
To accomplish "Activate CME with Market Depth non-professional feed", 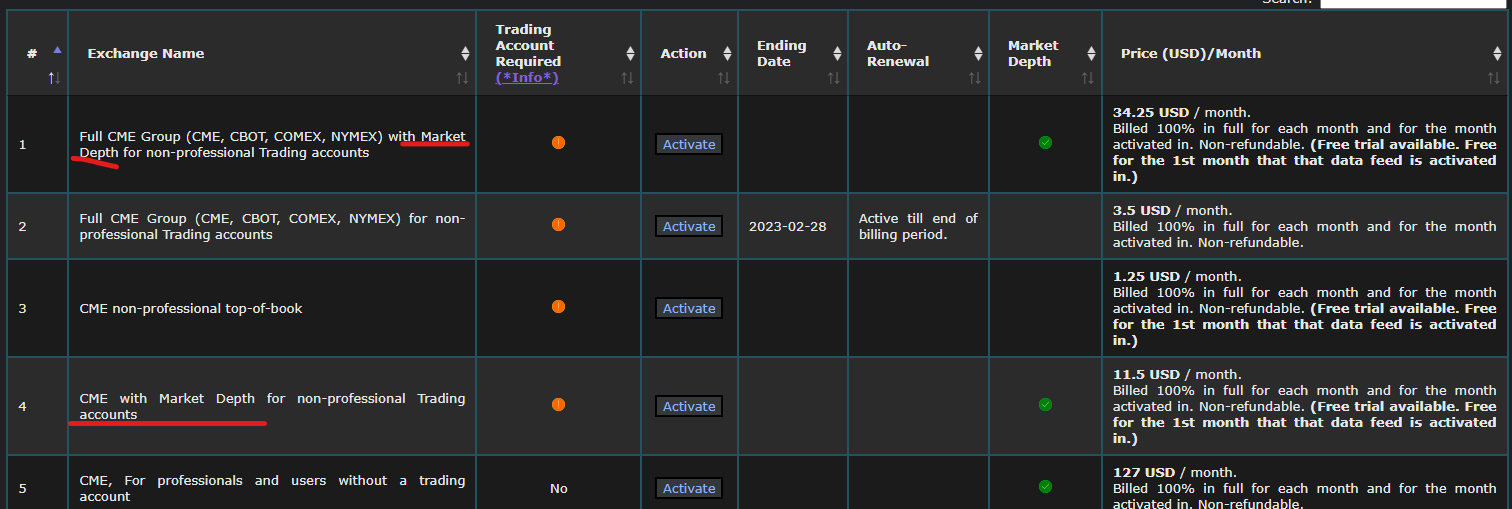I will click(x=689, y=406).
